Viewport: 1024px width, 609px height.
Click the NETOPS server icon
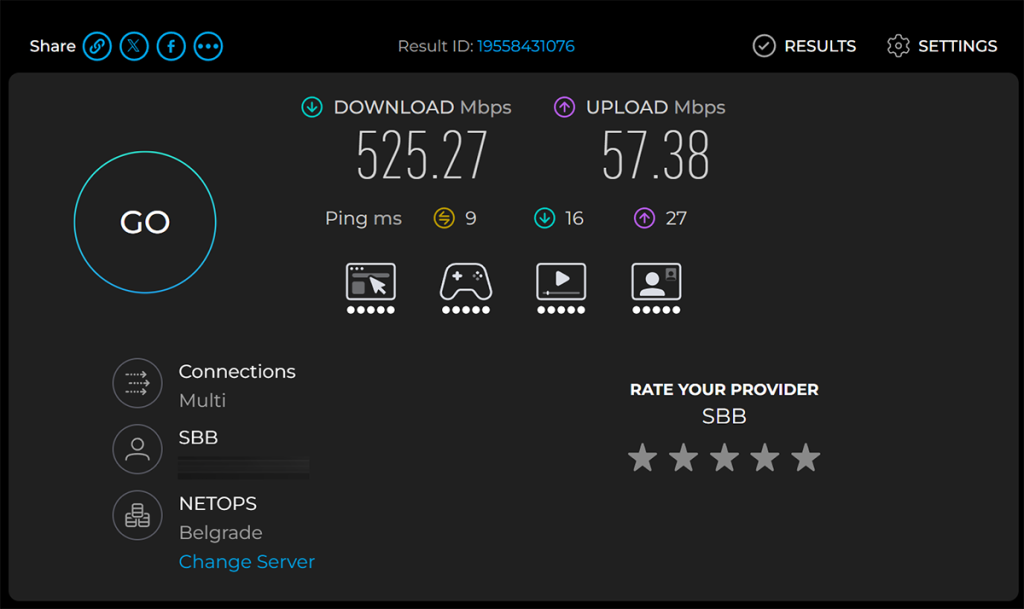(x=137, y=515)
